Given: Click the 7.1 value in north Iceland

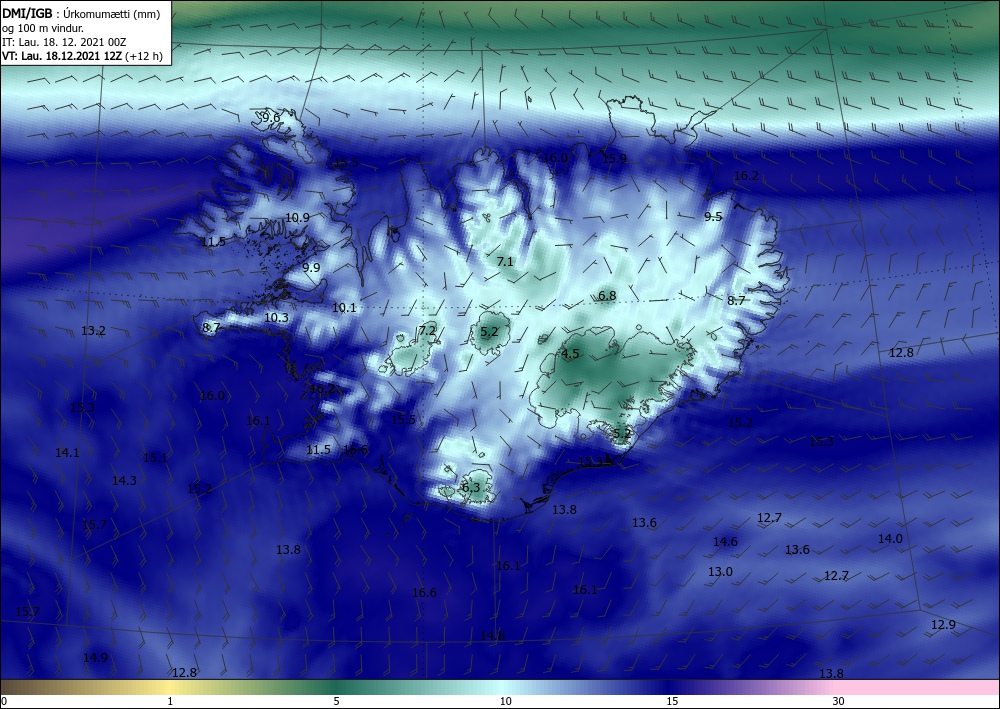Looking at the screenshot, I should click(505, 261).
